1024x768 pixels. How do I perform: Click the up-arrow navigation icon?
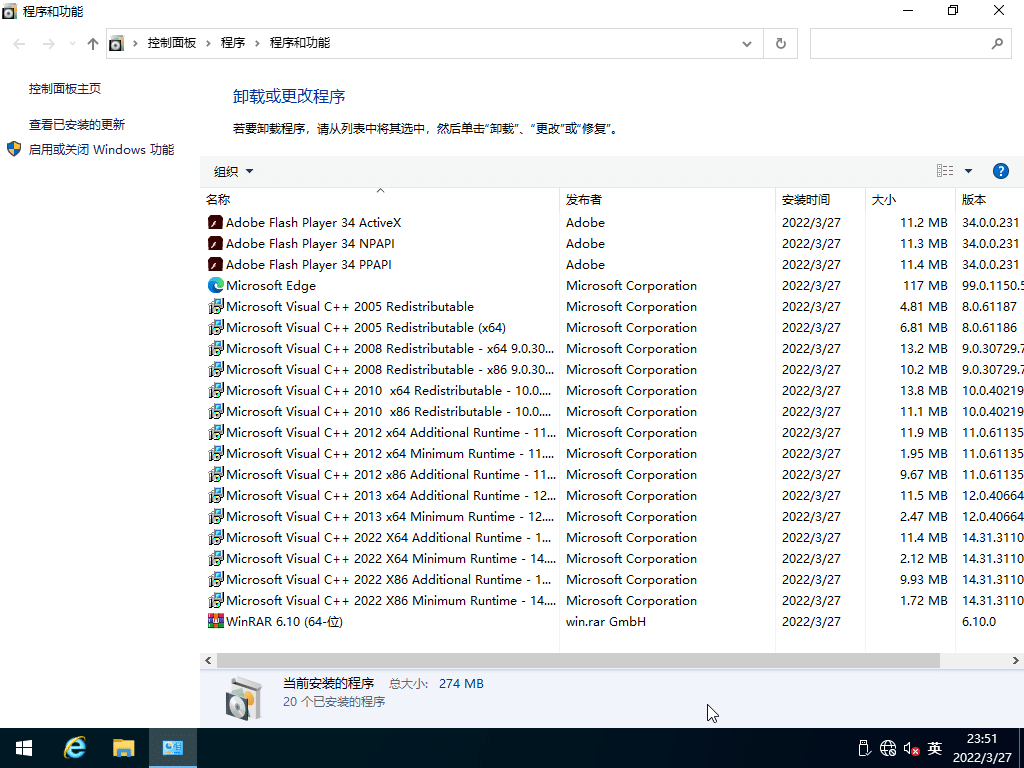91,43
